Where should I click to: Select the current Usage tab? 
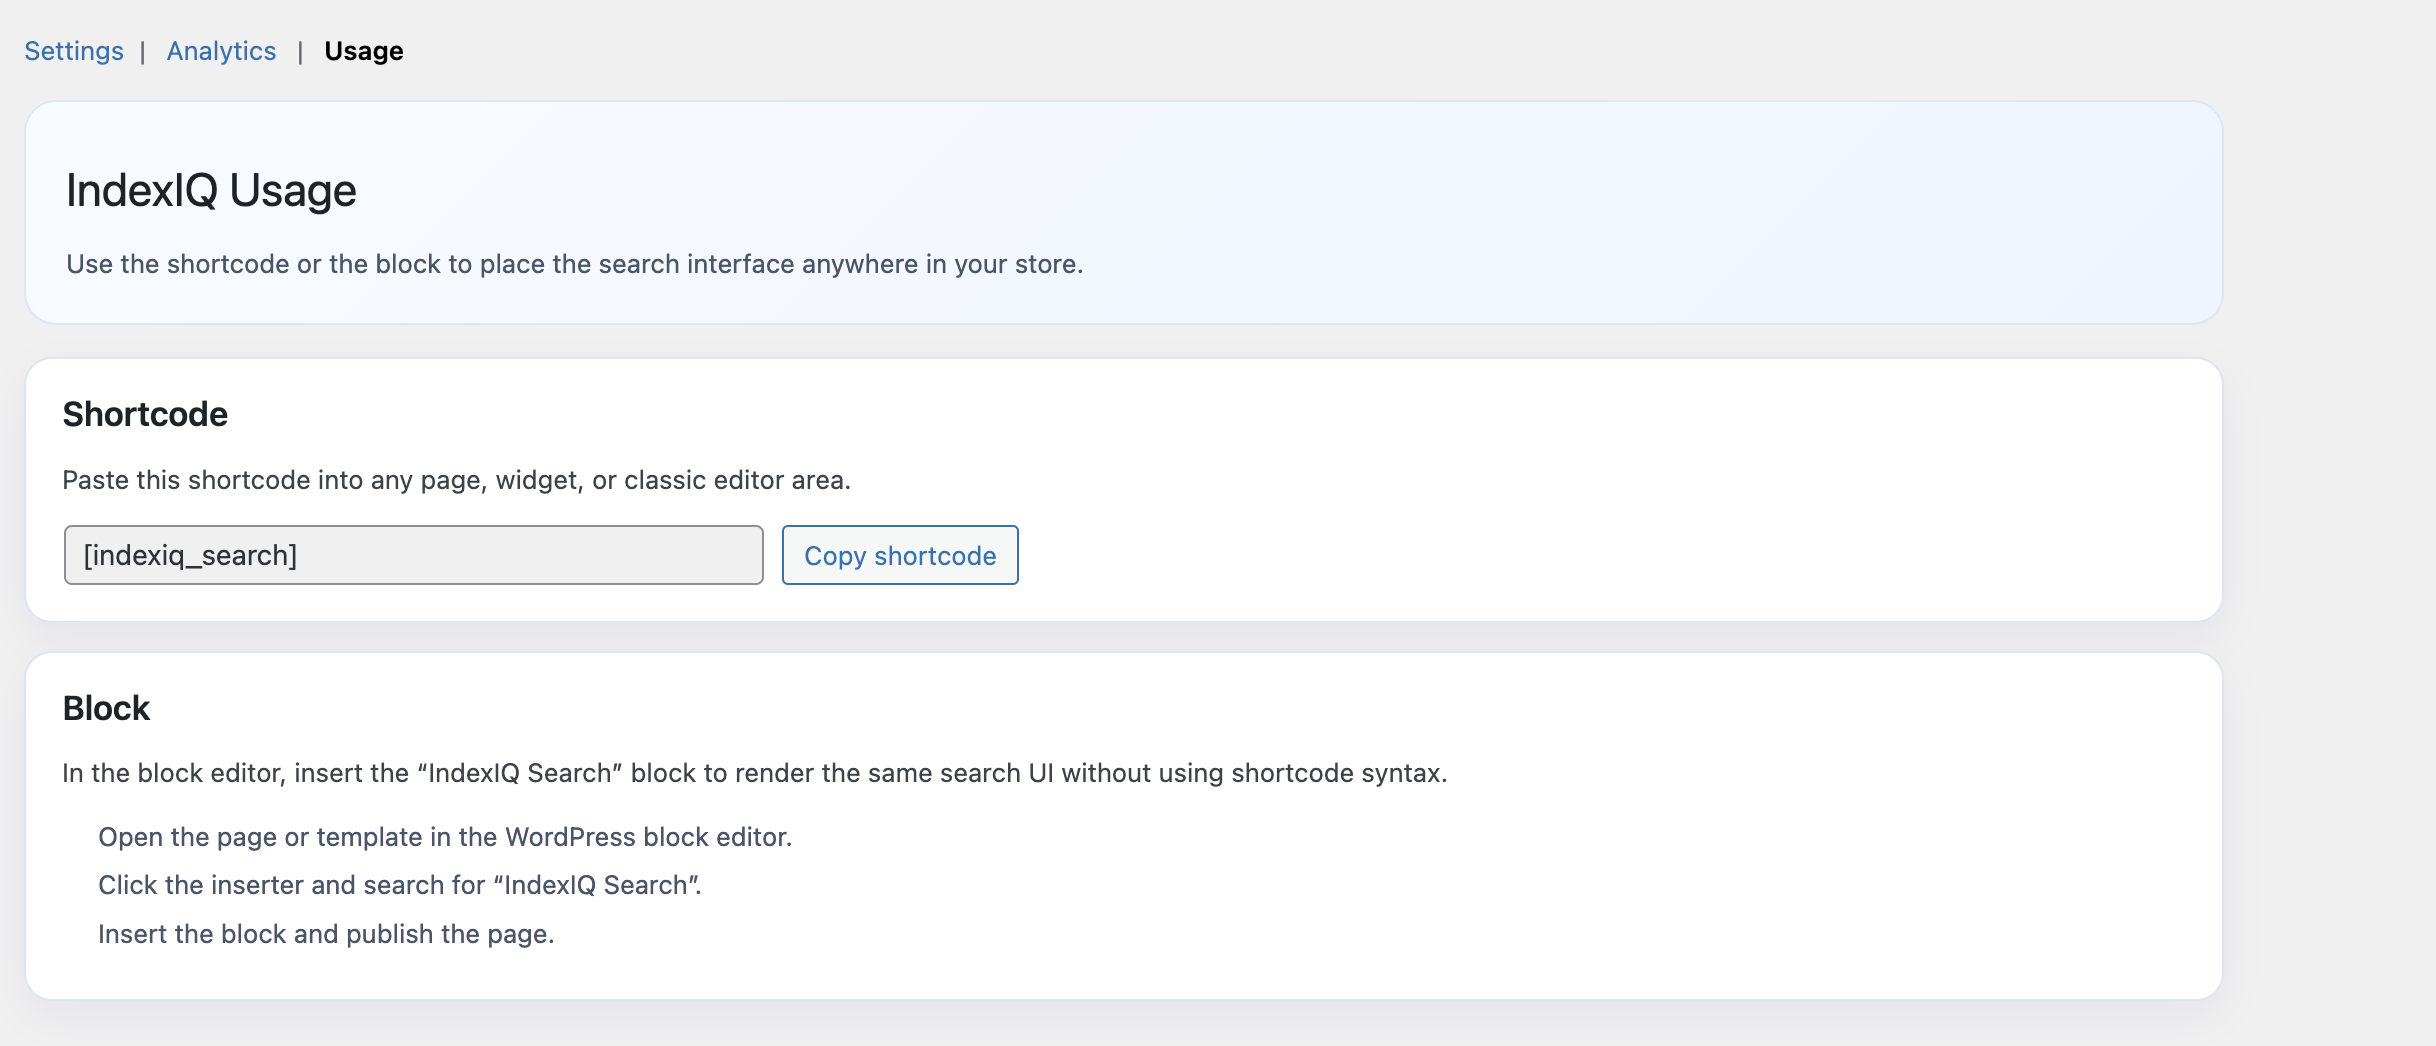click(363, 51)
